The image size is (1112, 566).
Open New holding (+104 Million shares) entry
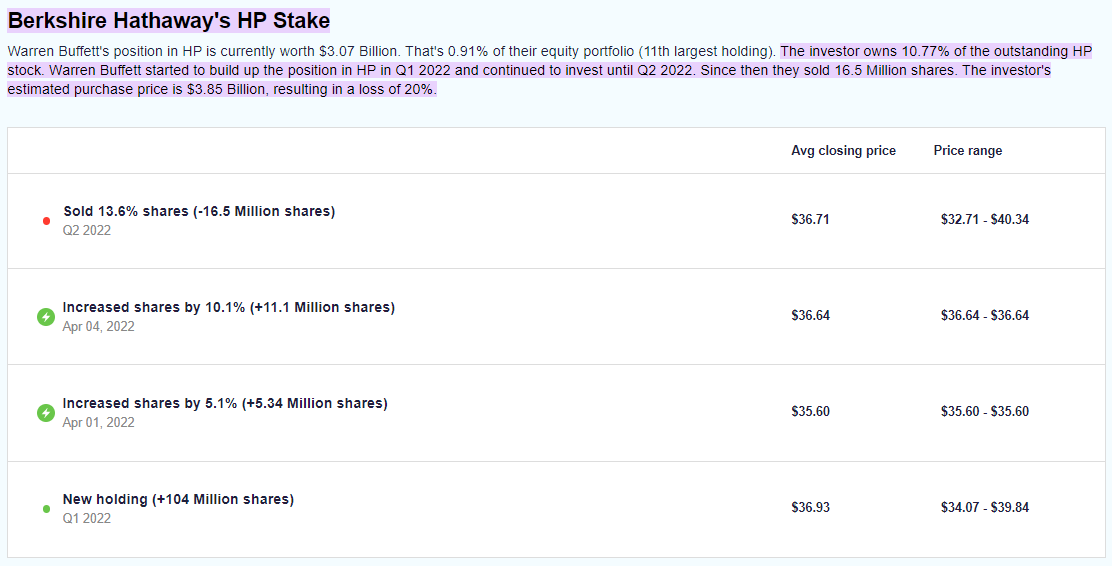coord(178,499)
